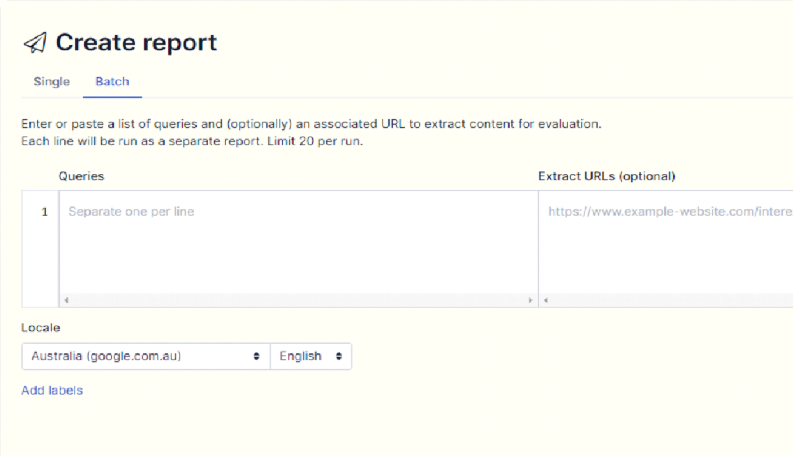The height and width of the screenshot is (456, 793).
Task: Click the Queries column label
Action: (x=81, y=176)
